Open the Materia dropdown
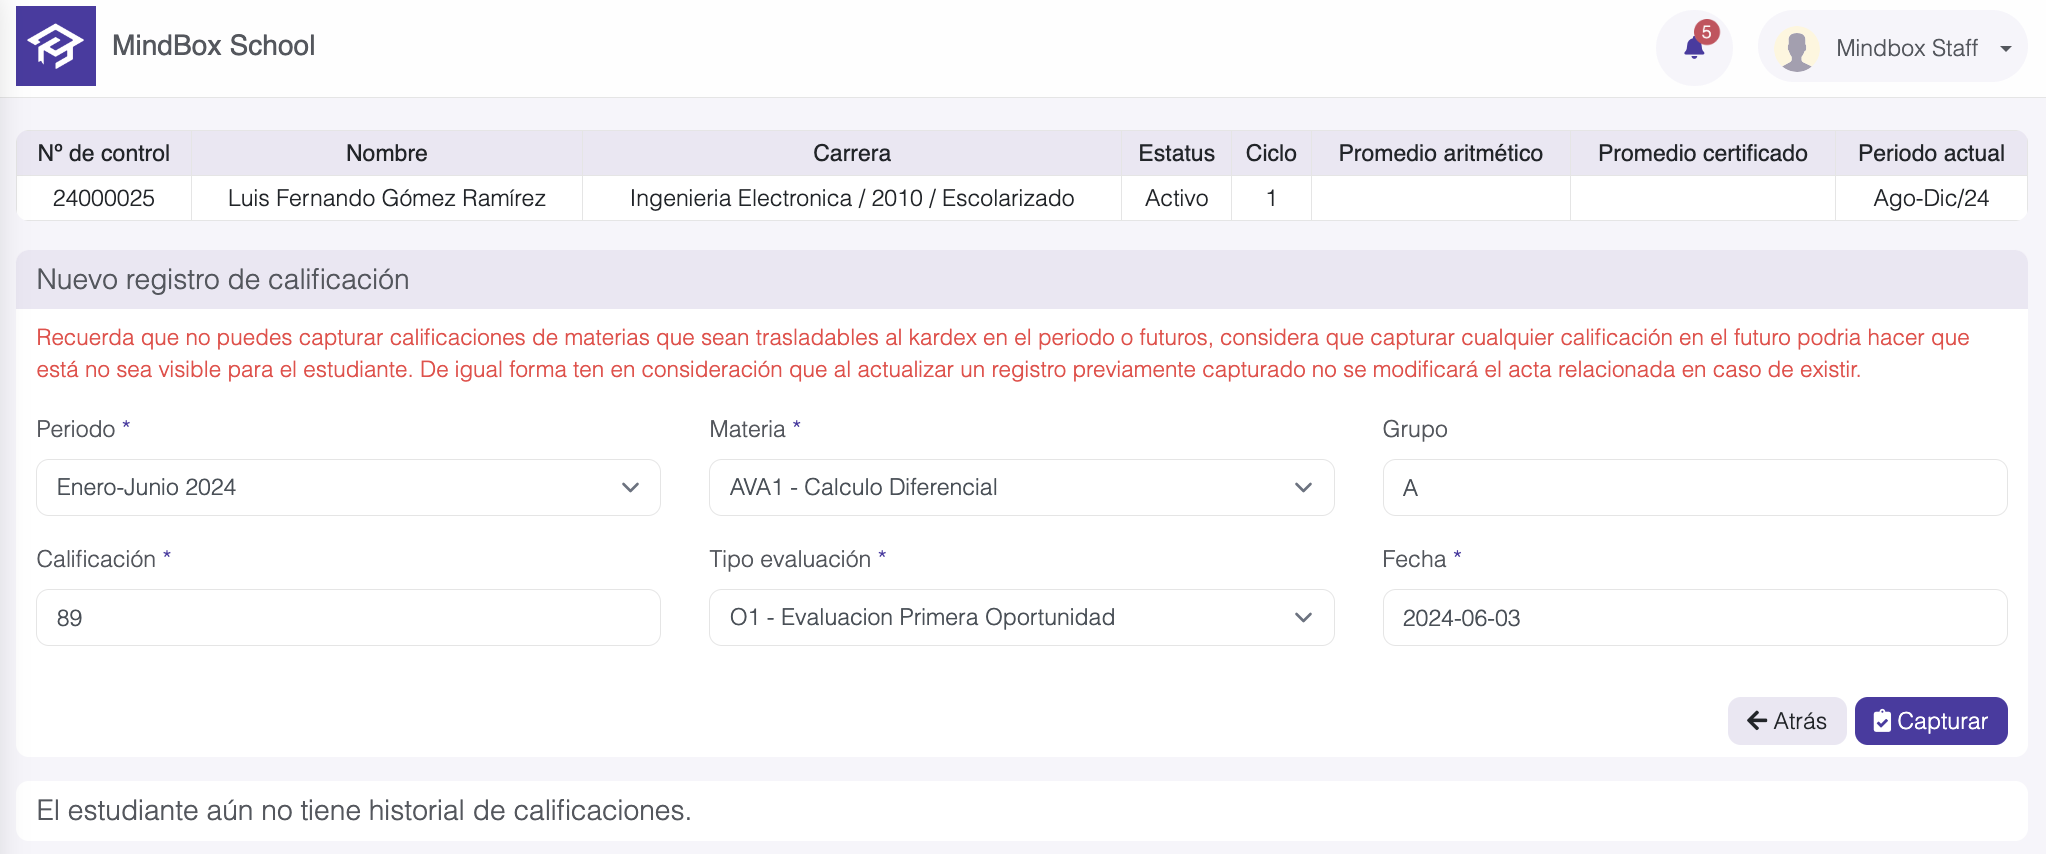 (x=1020, y=487)
